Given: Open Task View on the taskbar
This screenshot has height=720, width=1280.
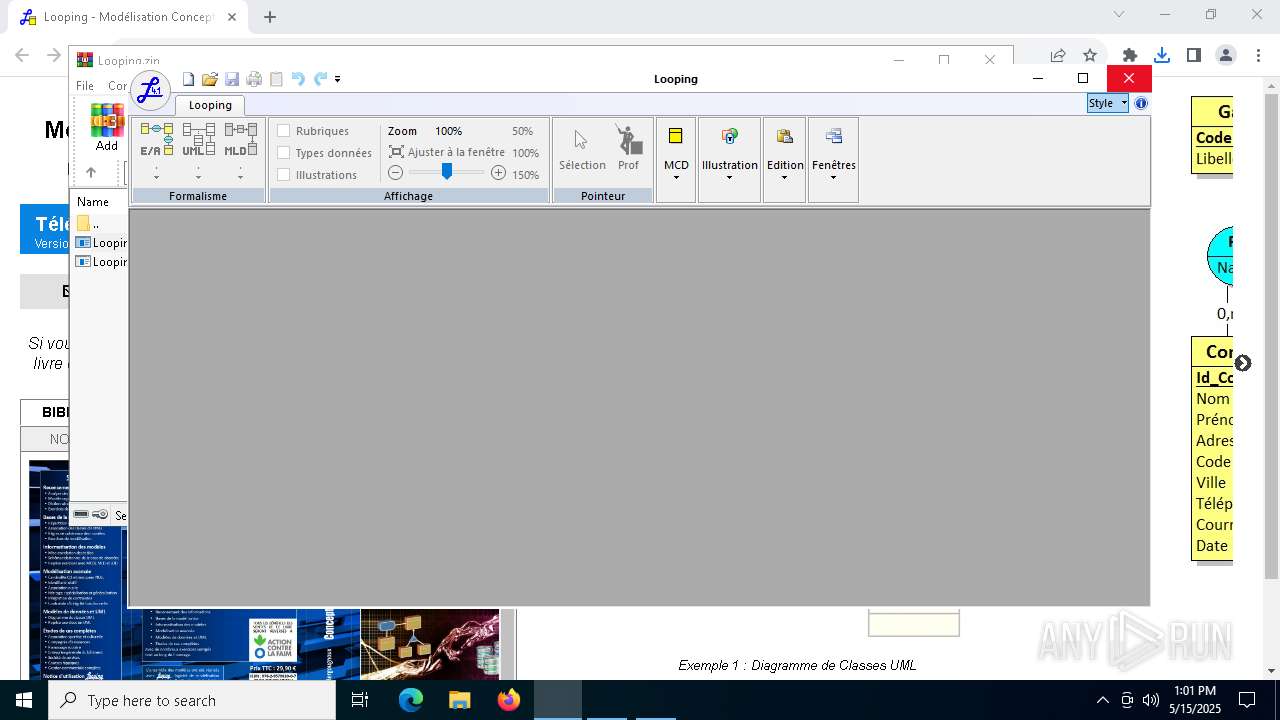Looking at the screenshot, I should coord(360,700).
